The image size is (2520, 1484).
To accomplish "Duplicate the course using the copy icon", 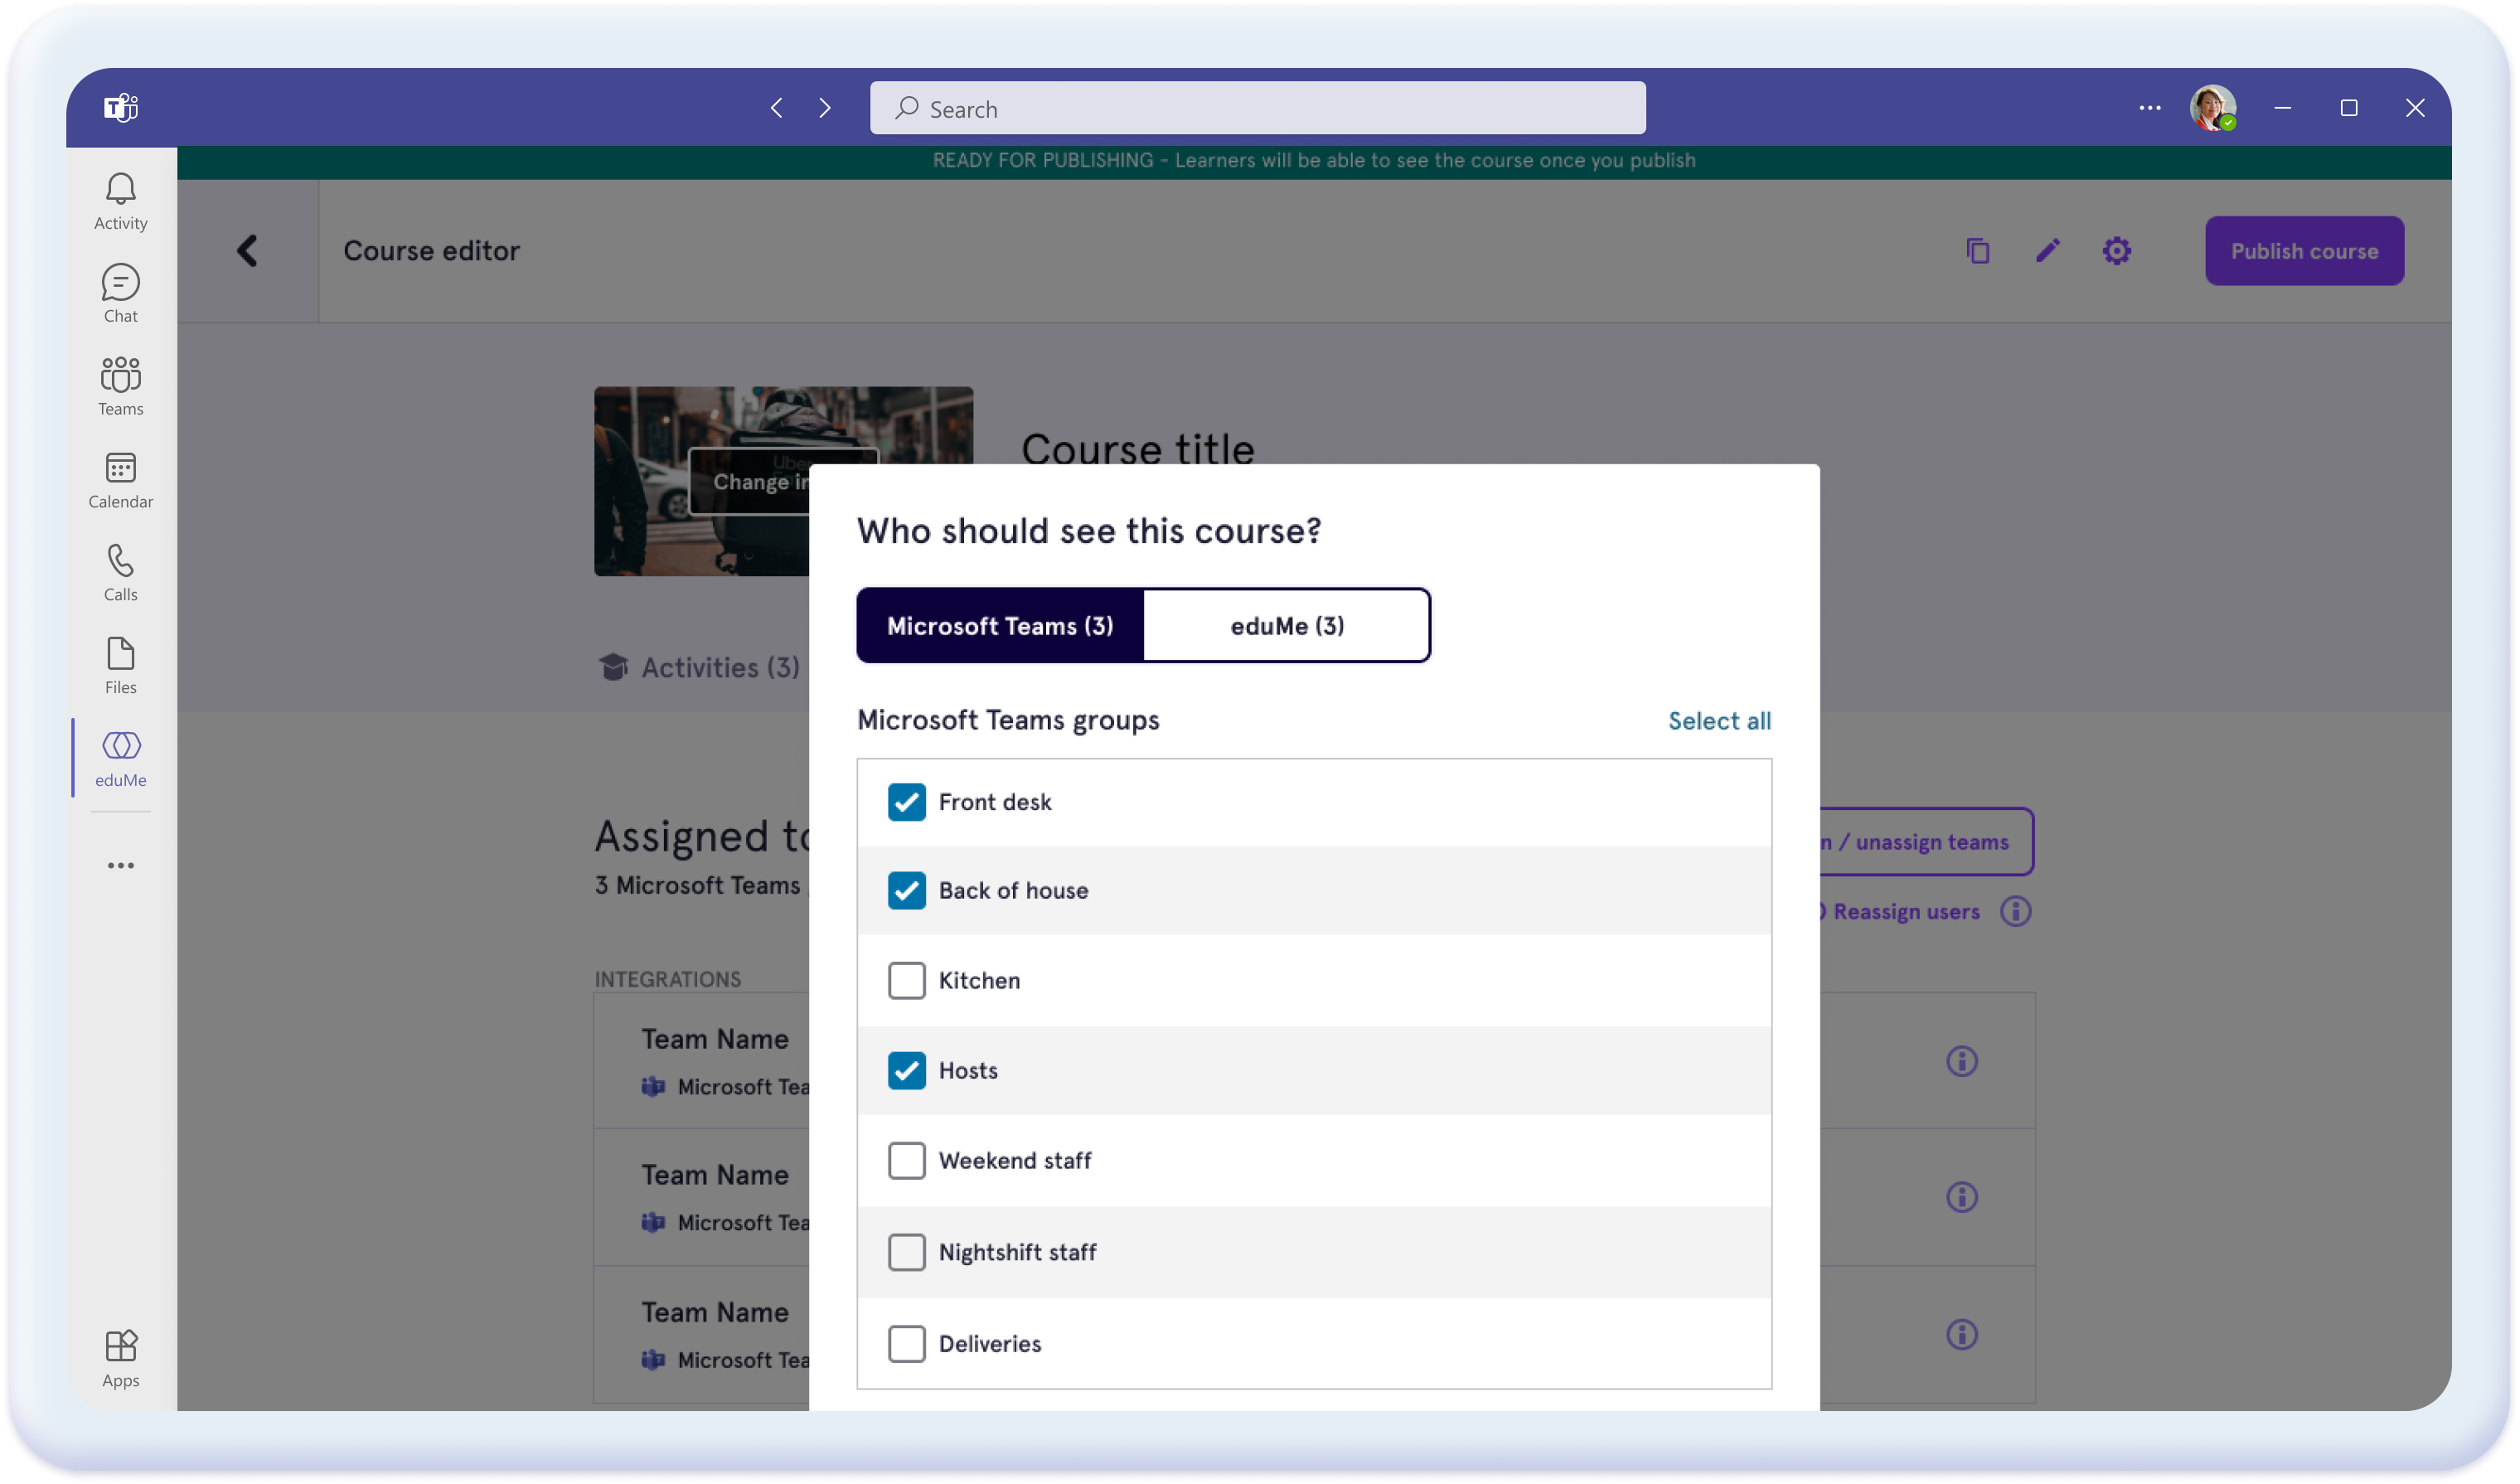I will (1977, 250).
